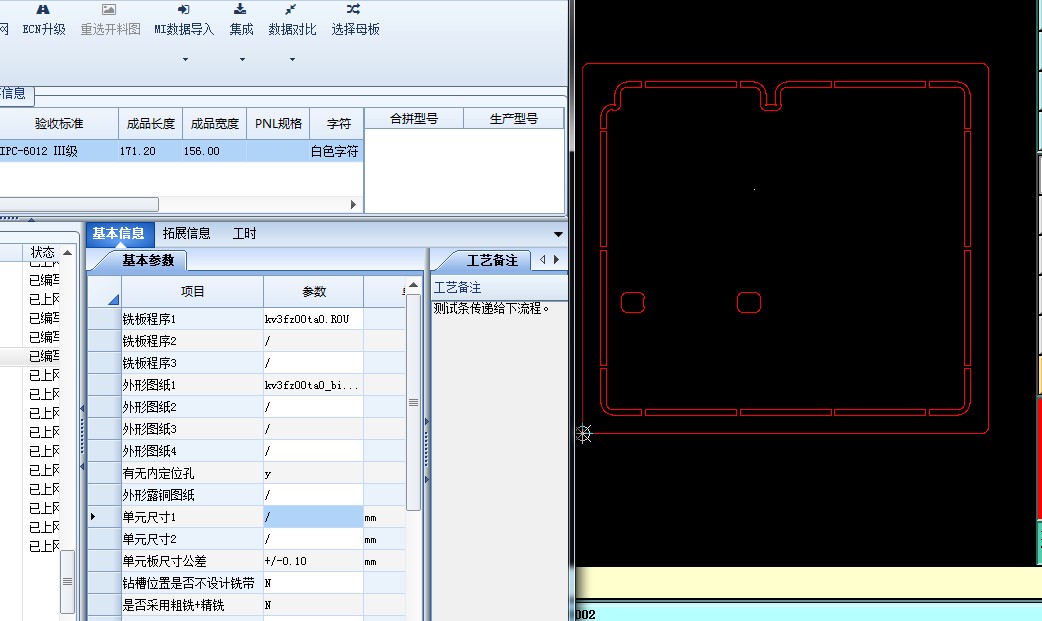1042x621 pixels.
Task: Click the 字符 column header
Action: [x=338, y=124]
